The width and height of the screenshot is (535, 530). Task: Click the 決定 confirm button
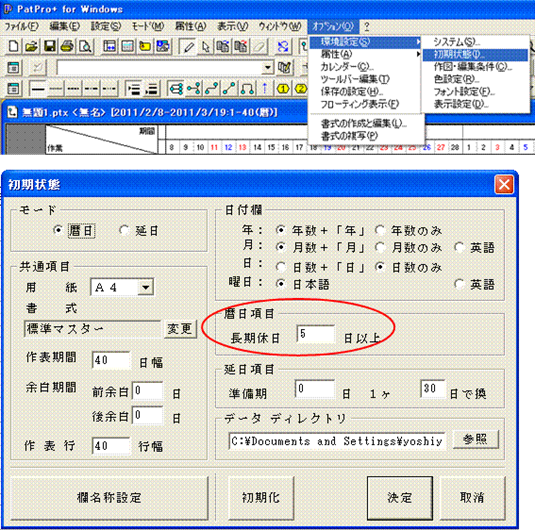click(x=400, y=498)
